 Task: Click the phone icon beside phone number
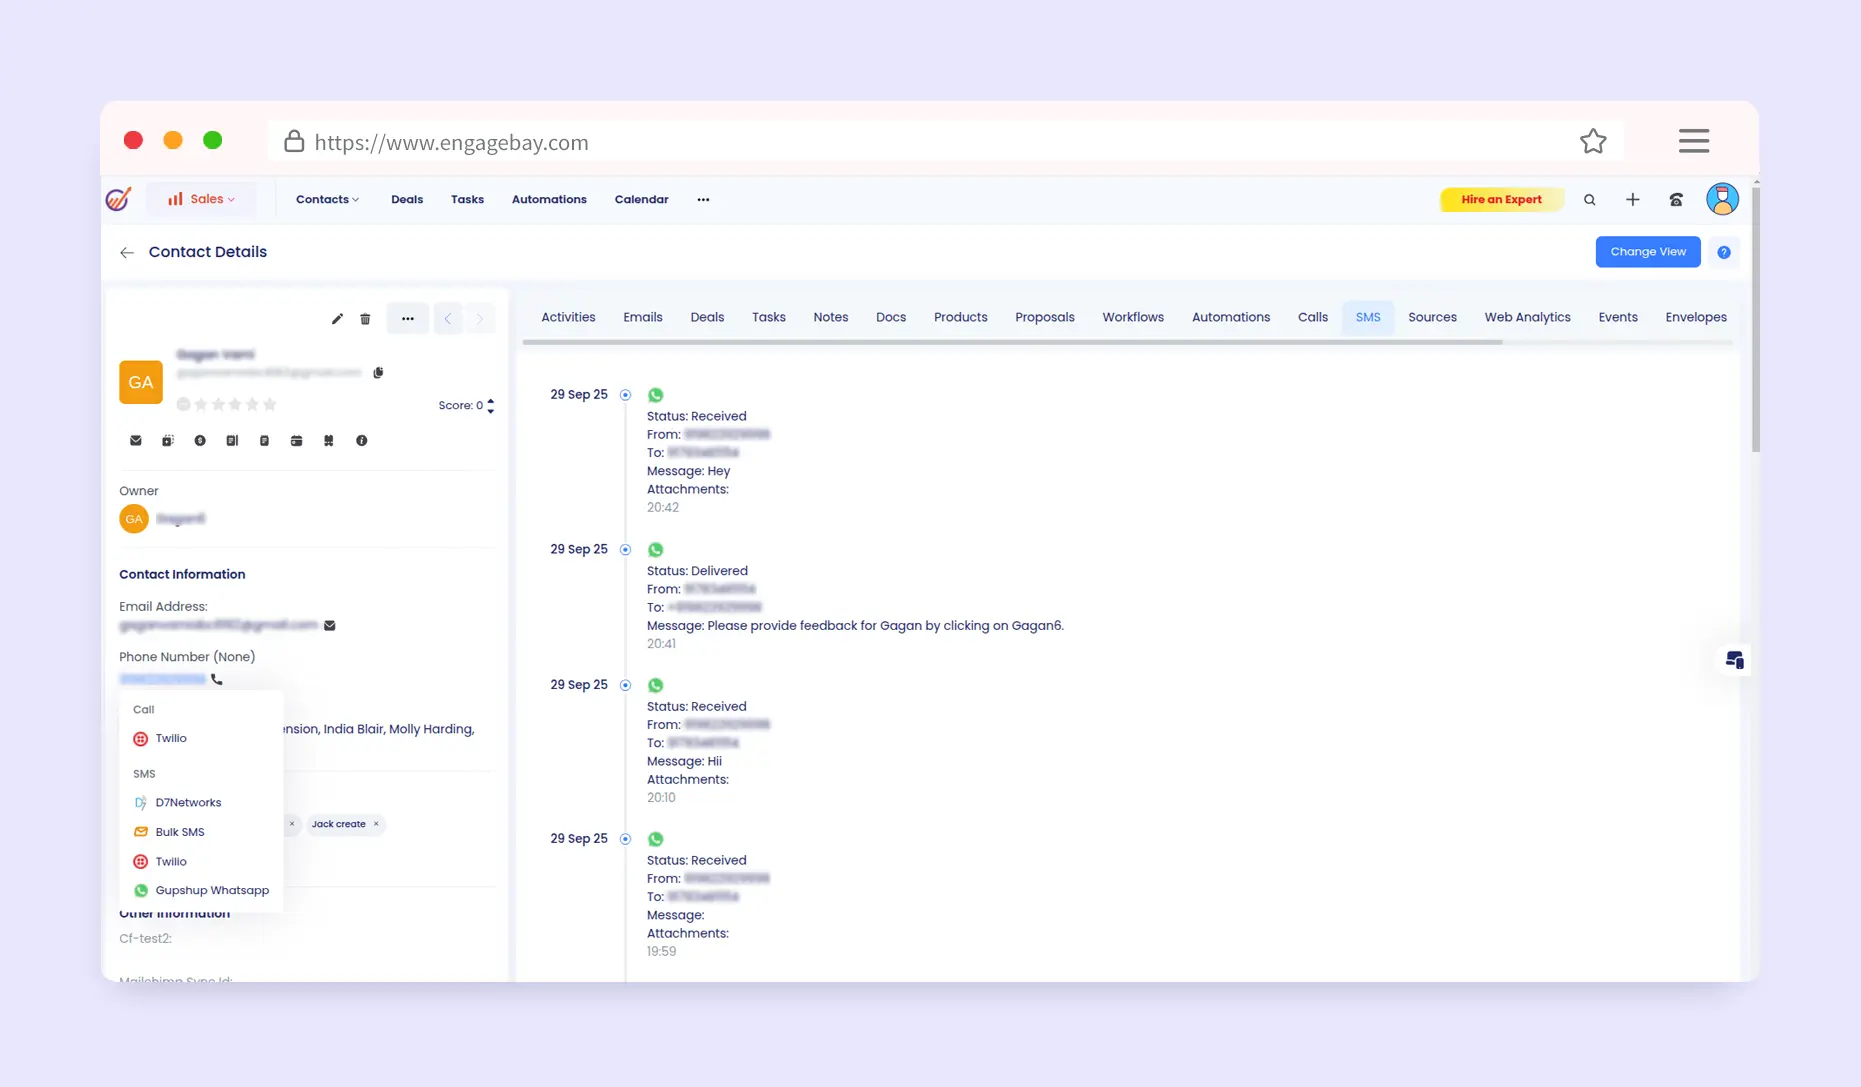click(217, 680)
